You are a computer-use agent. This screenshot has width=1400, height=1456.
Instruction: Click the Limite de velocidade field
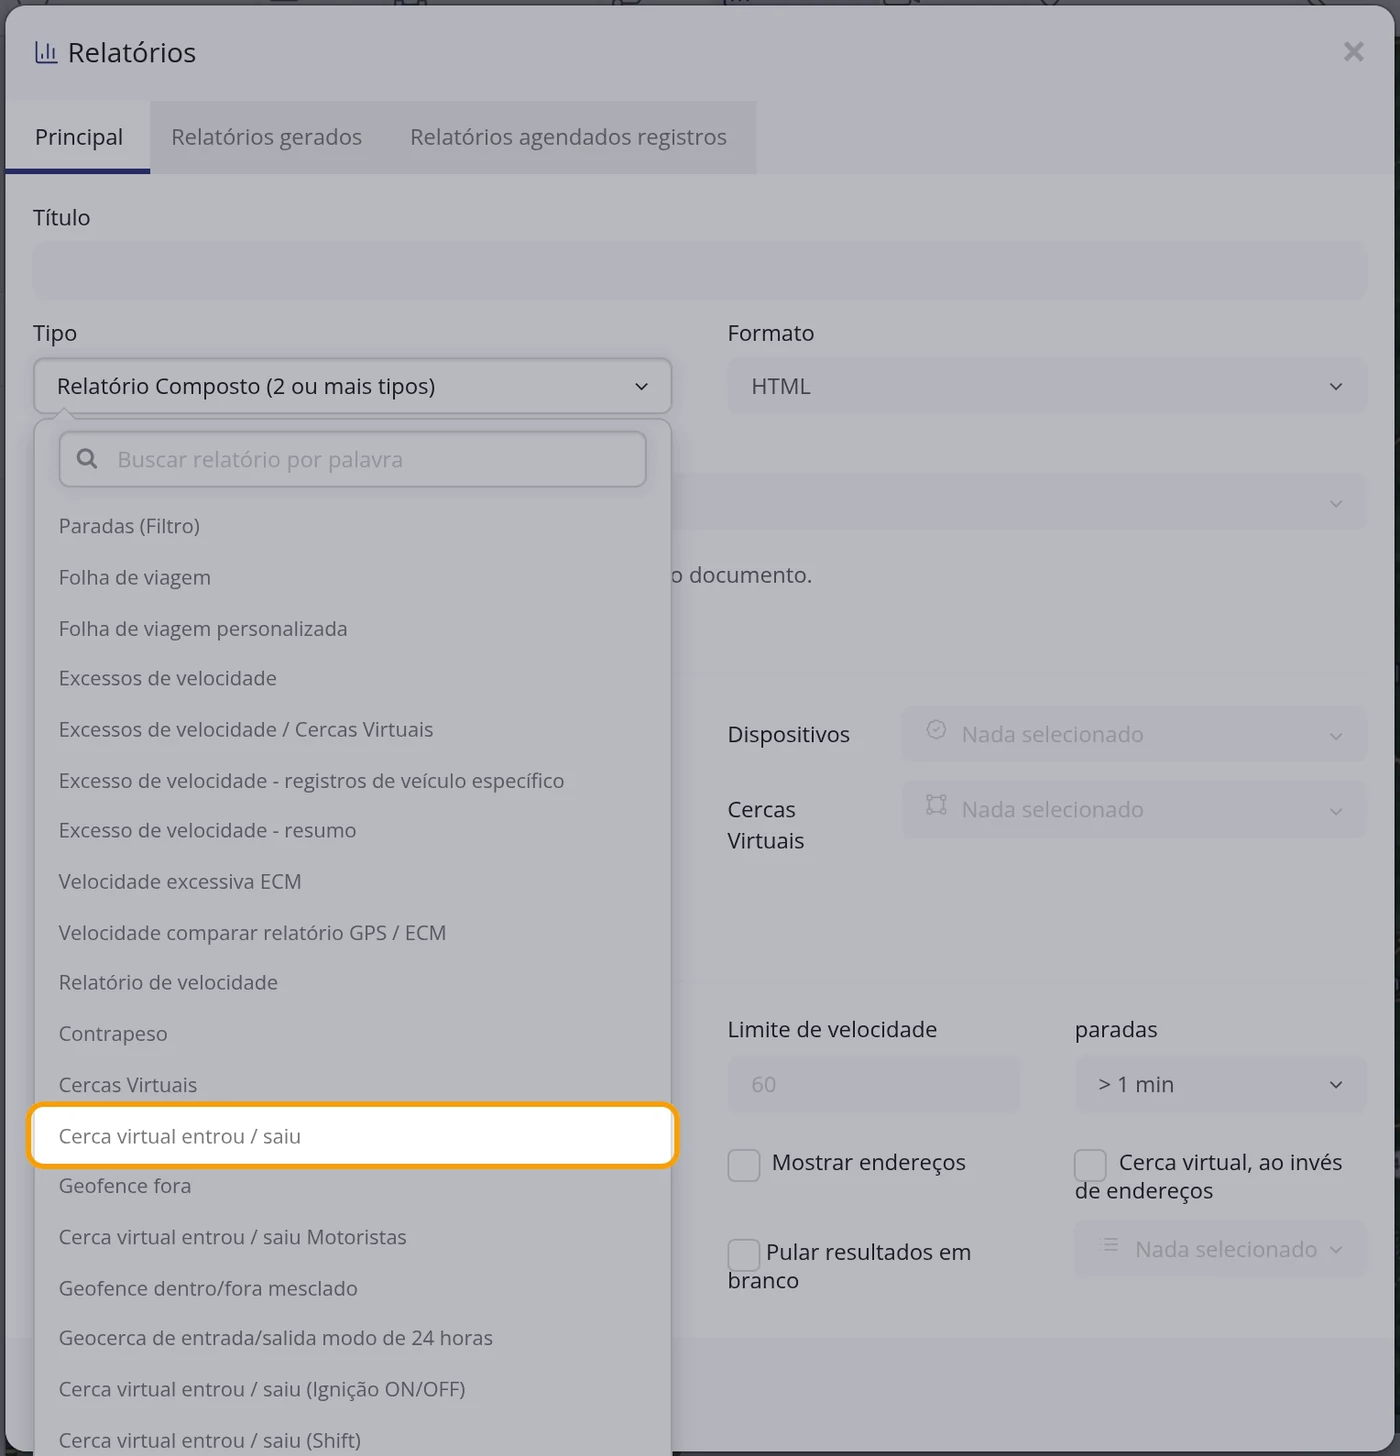[x=873, y=1085]
